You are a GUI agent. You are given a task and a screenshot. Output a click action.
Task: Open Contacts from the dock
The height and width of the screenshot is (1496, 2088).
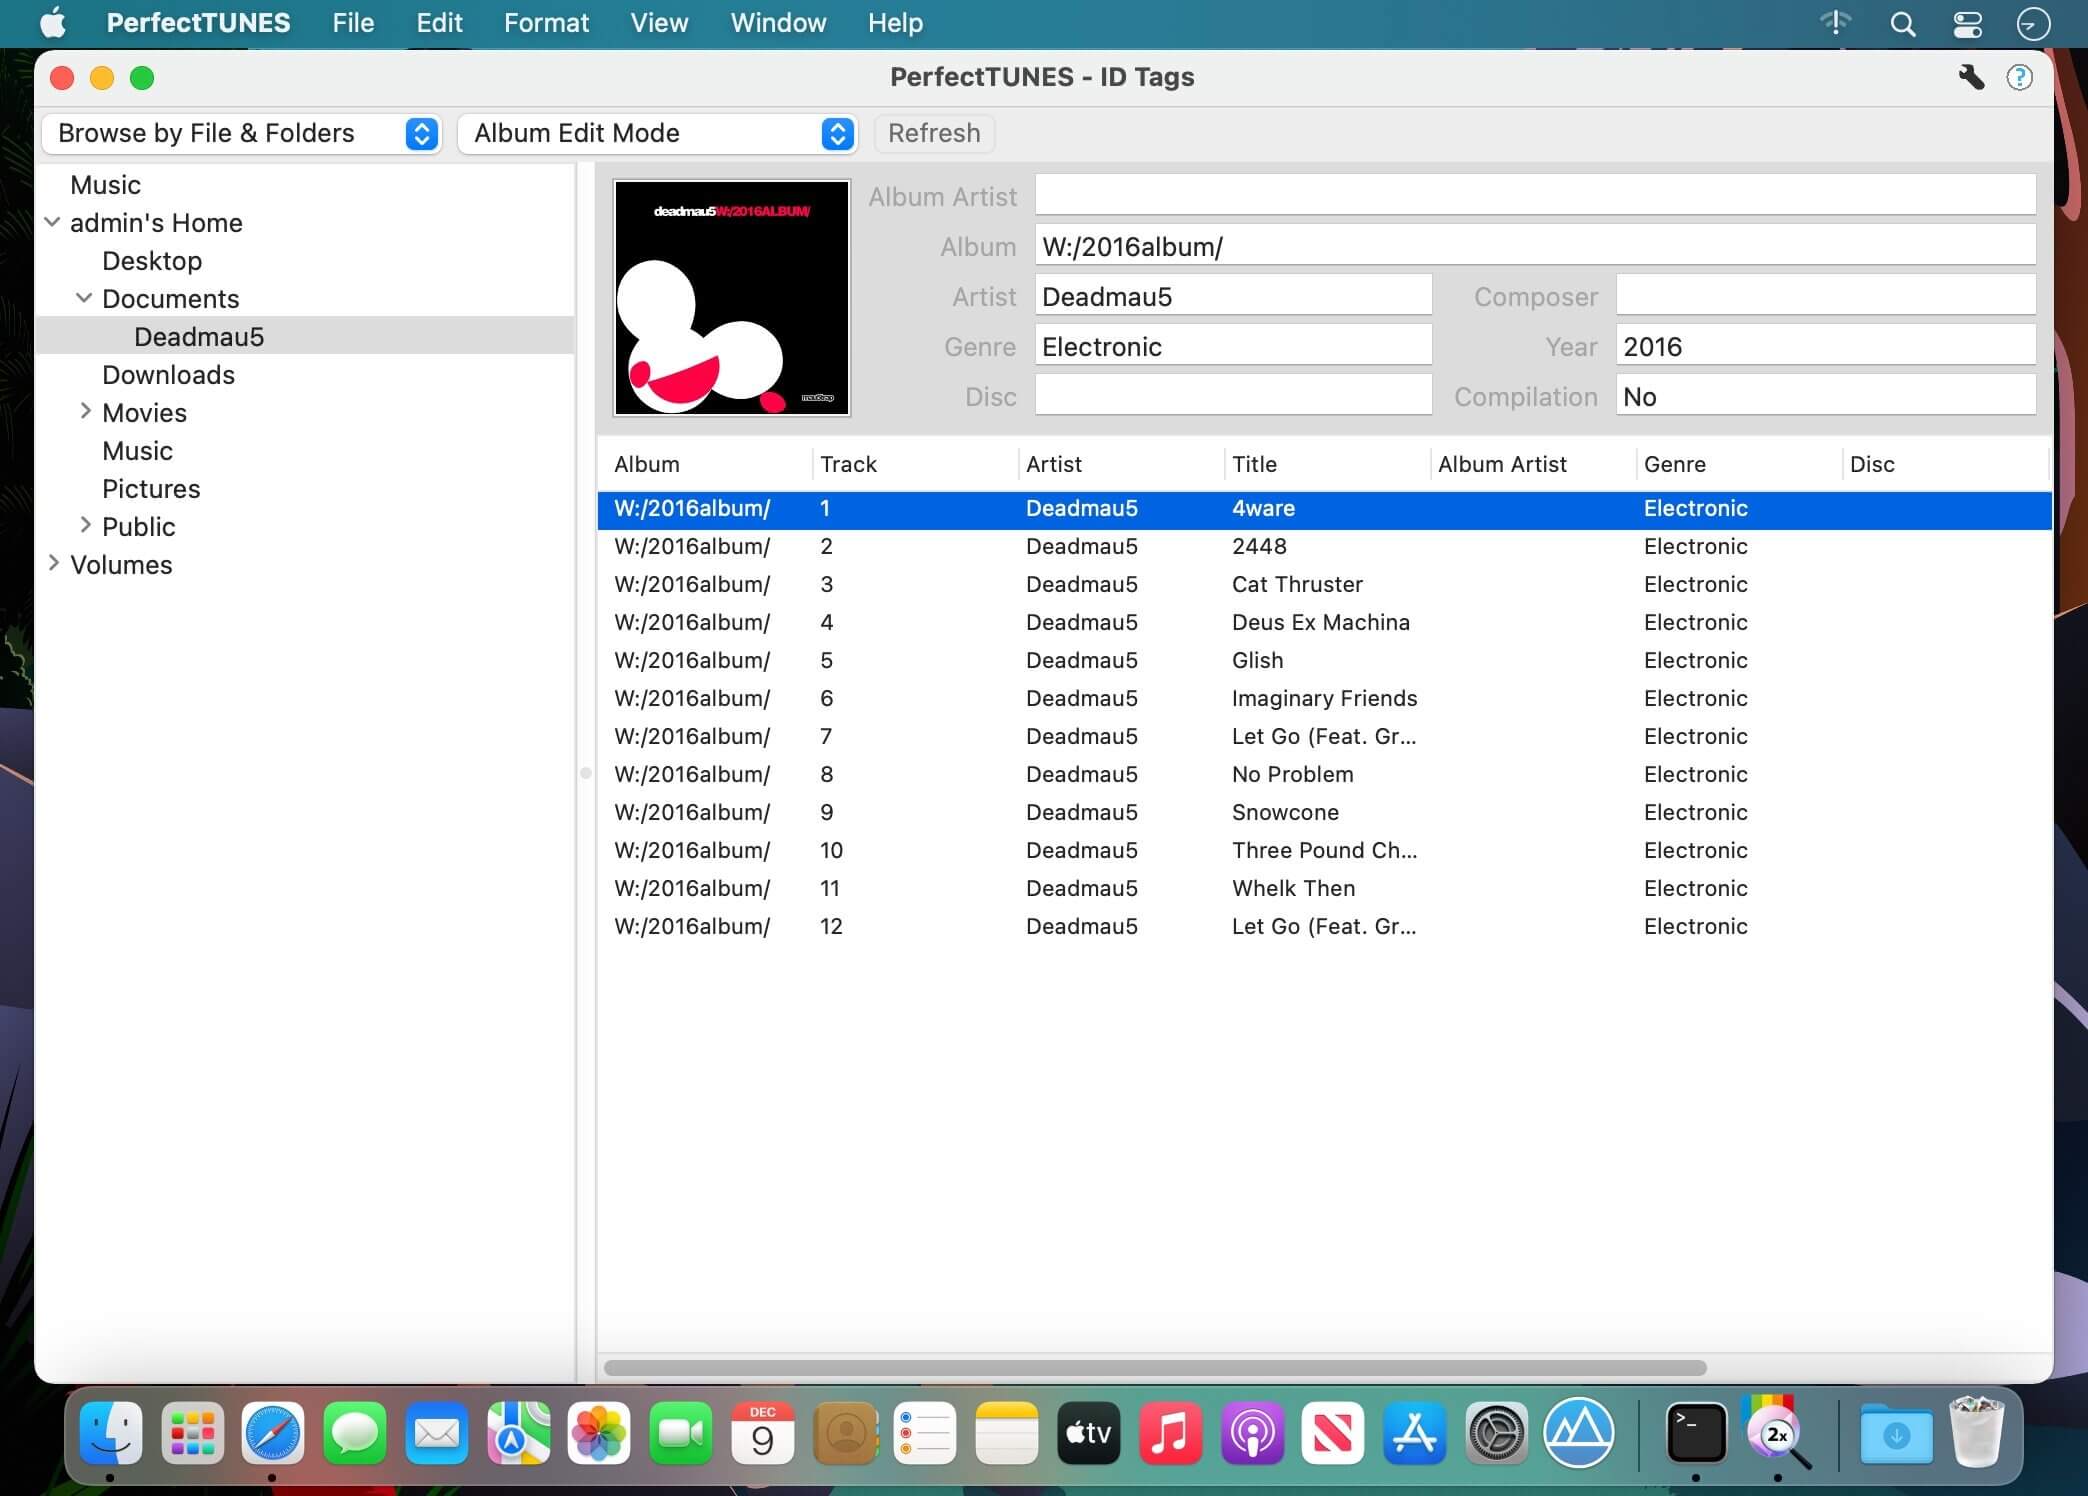tap(845, 1433)
